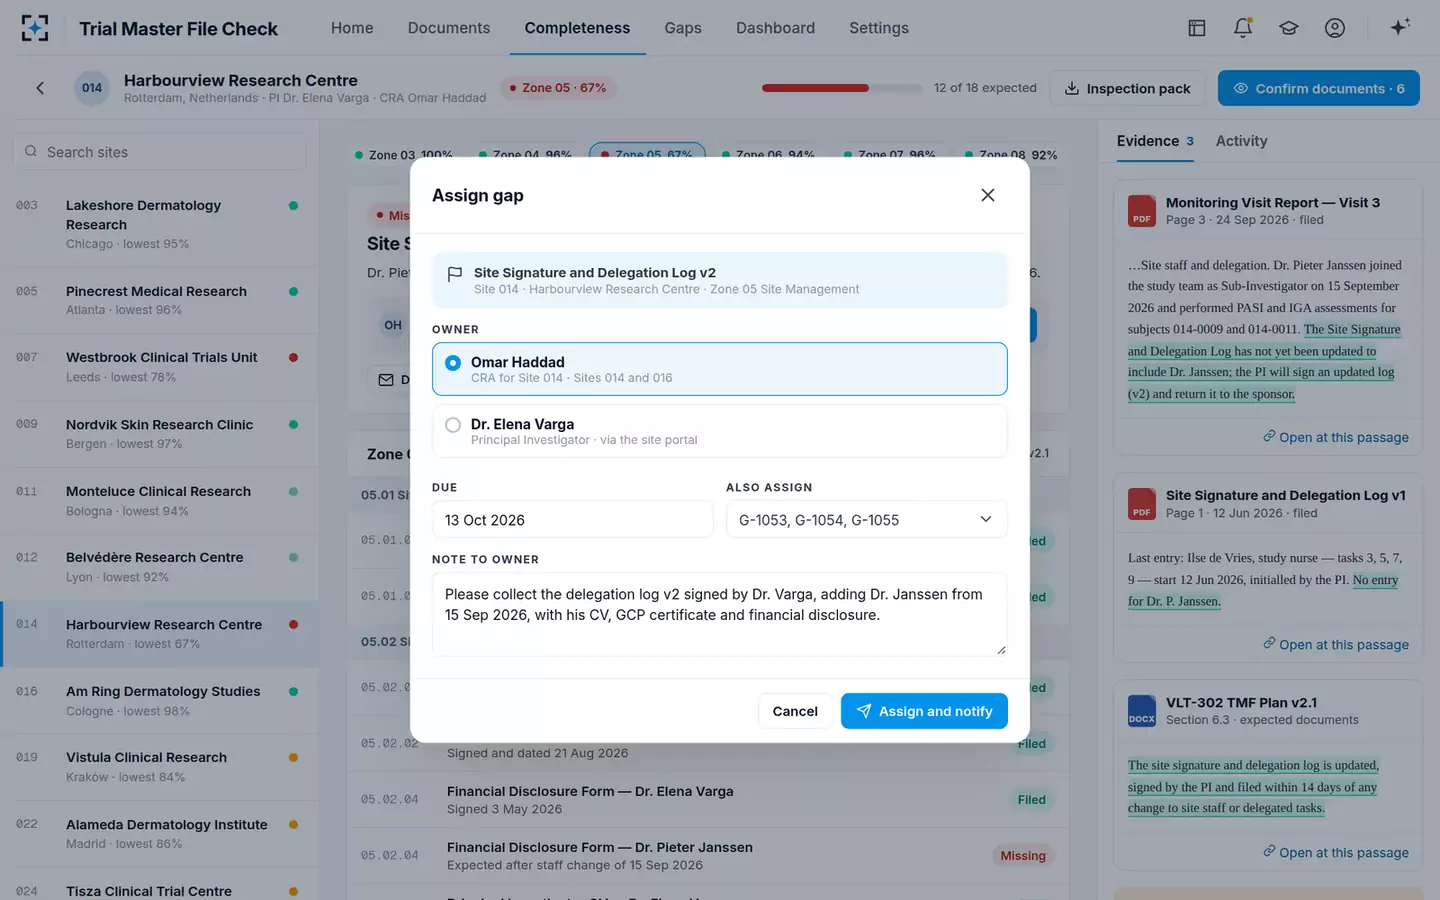Switch to the Dashboard tab
The width and height of the screenshot is (1440, 900).
pyautogui.click(x=775, y=28)
